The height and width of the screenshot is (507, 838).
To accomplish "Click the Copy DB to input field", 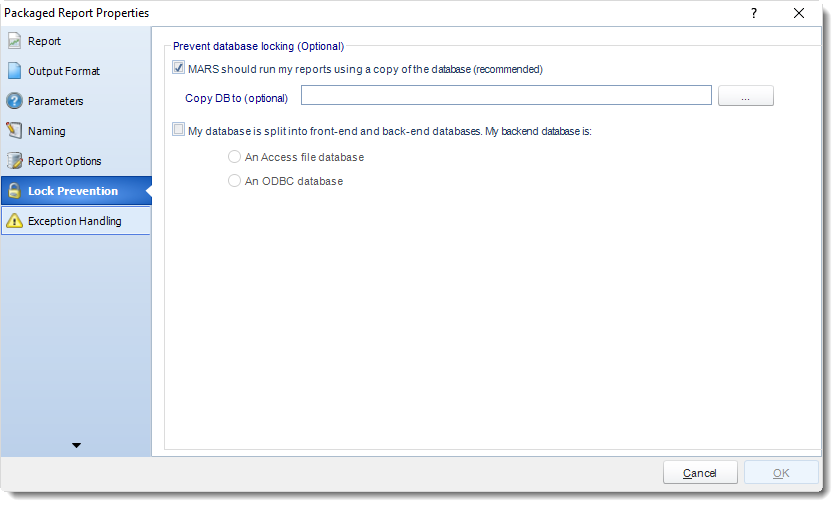I will (x=506, y=96).
